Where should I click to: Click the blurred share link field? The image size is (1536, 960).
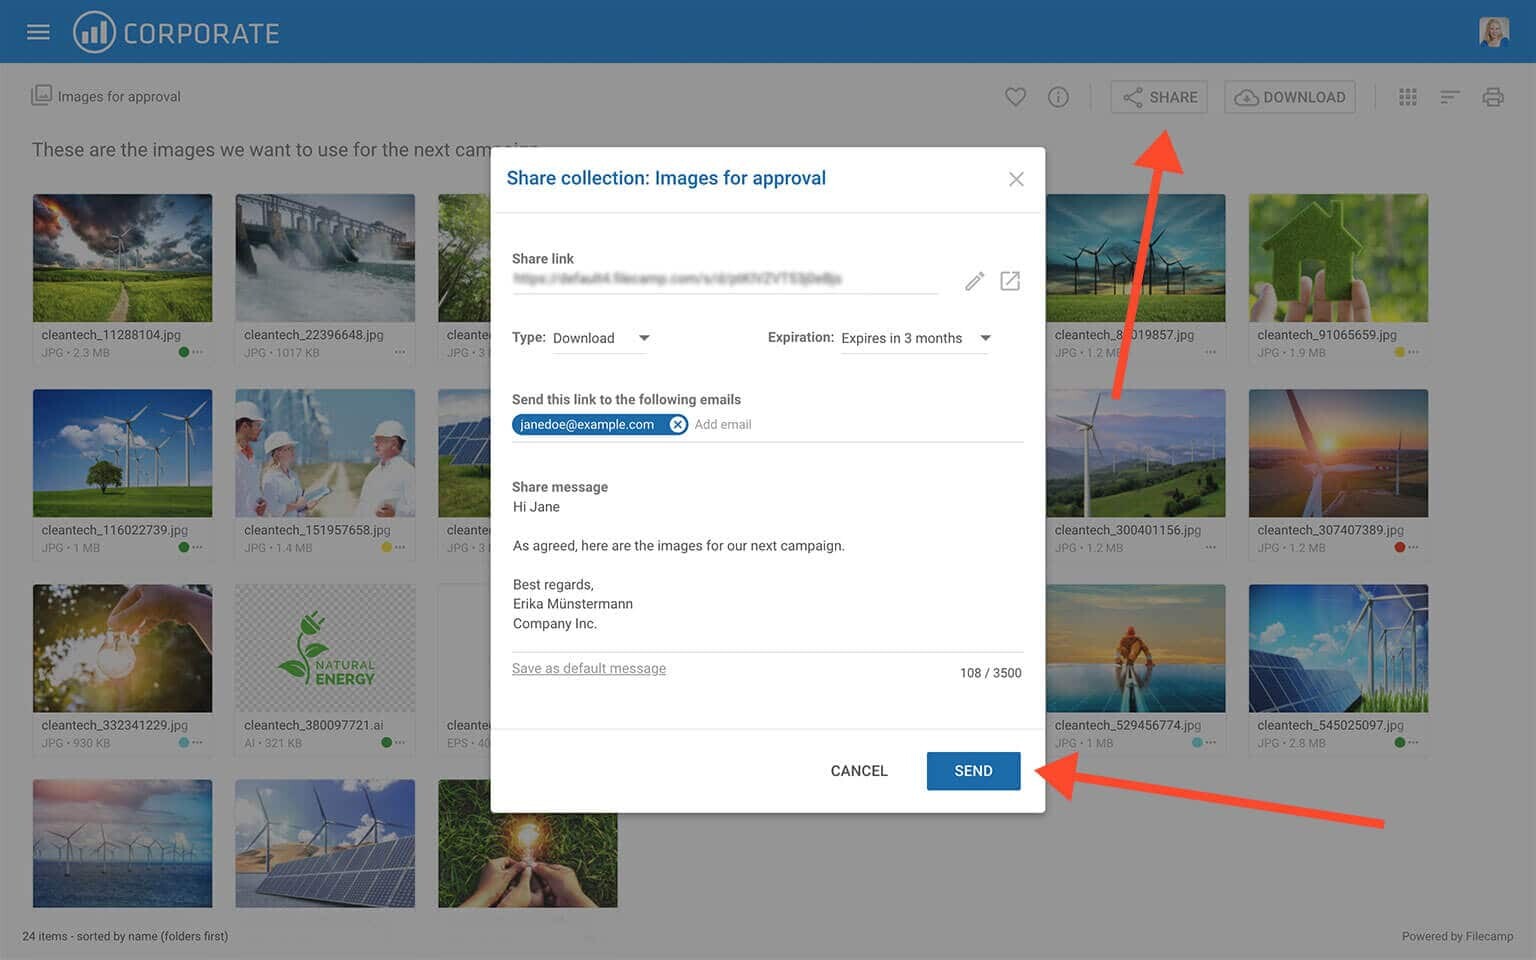pos(725,280)
